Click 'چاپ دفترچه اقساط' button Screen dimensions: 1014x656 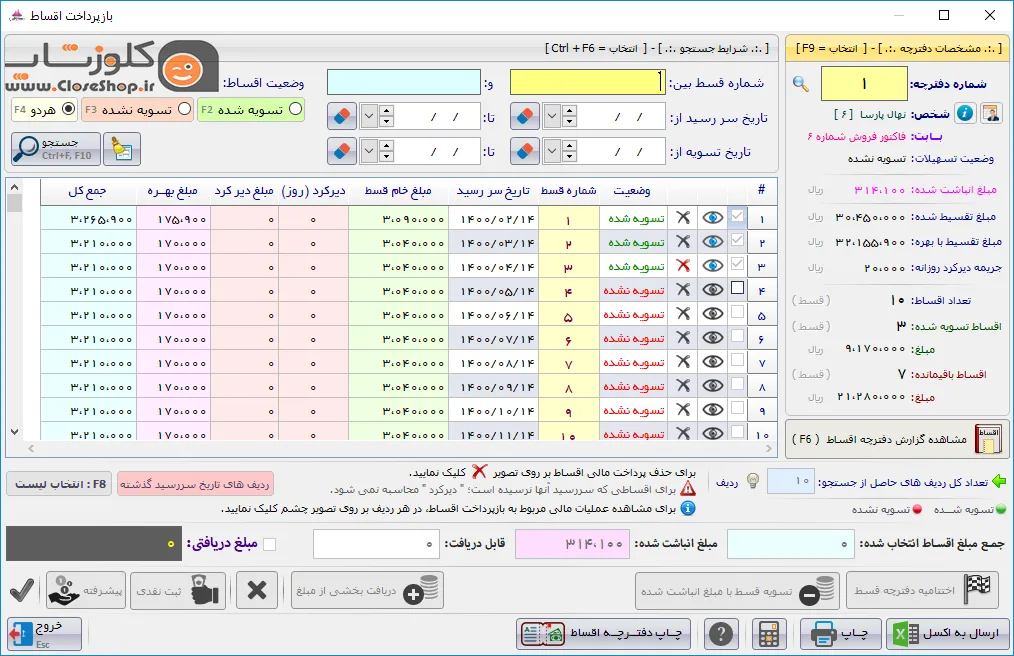603,634
